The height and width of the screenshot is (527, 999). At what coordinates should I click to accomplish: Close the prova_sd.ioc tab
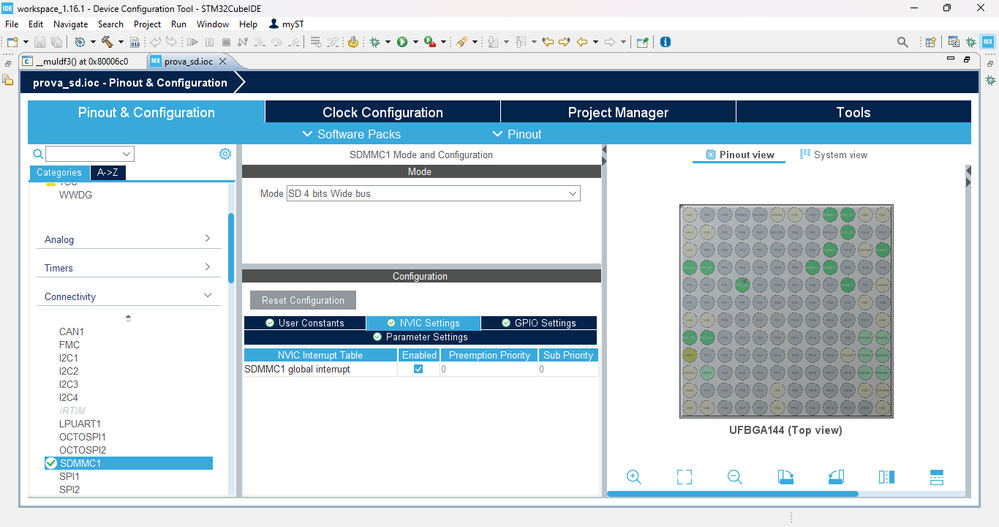click(222, 61)
